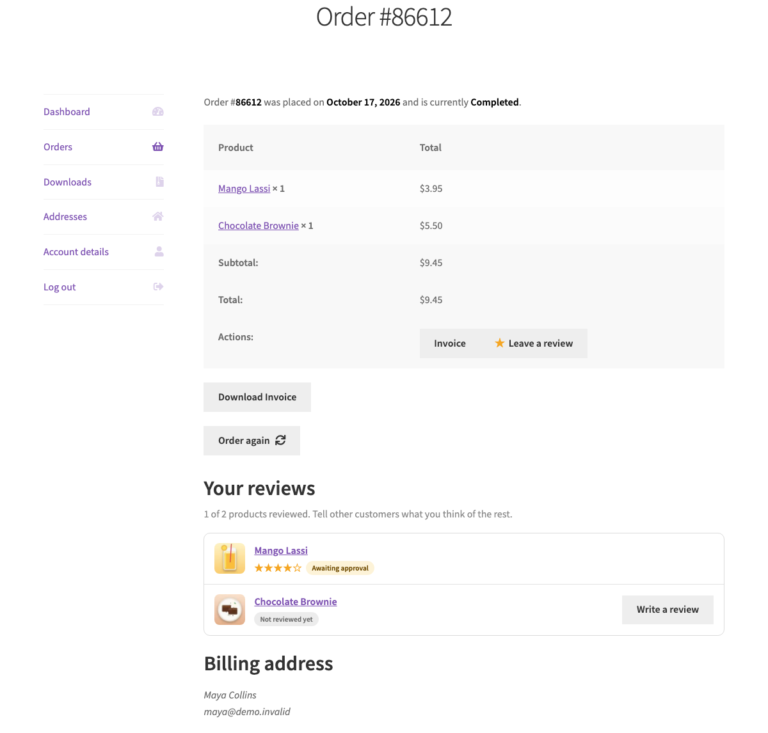Viewport: 768px width, 733px height.
Task: Click the Leave a review button
Action: [533, 343]
